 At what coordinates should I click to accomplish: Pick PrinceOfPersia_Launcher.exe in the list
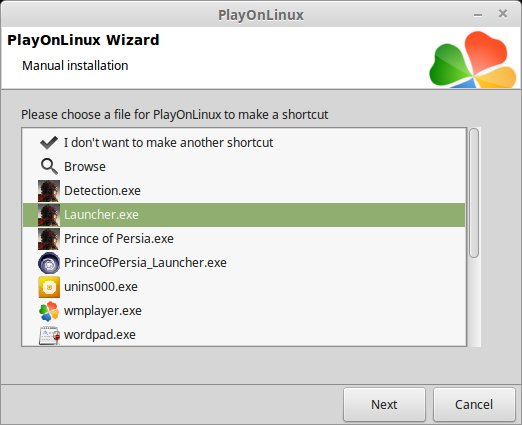point(244,263)
